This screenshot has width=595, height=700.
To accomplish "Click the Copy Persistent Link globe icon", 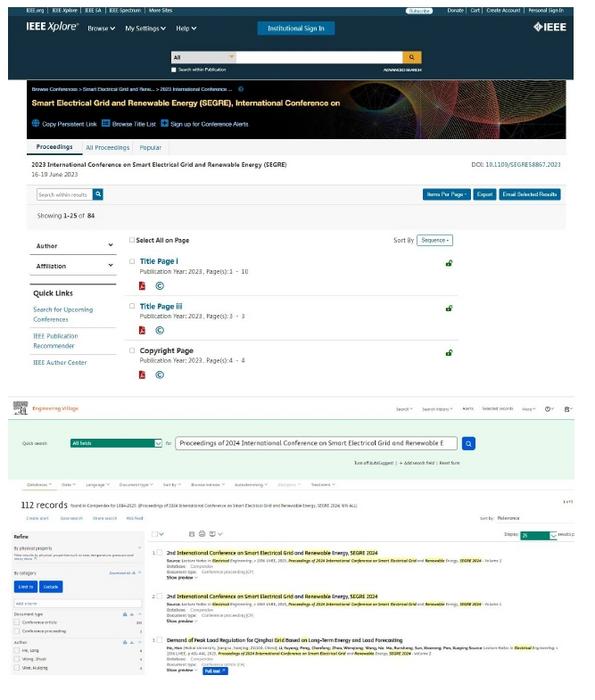I will click(36, 123).
